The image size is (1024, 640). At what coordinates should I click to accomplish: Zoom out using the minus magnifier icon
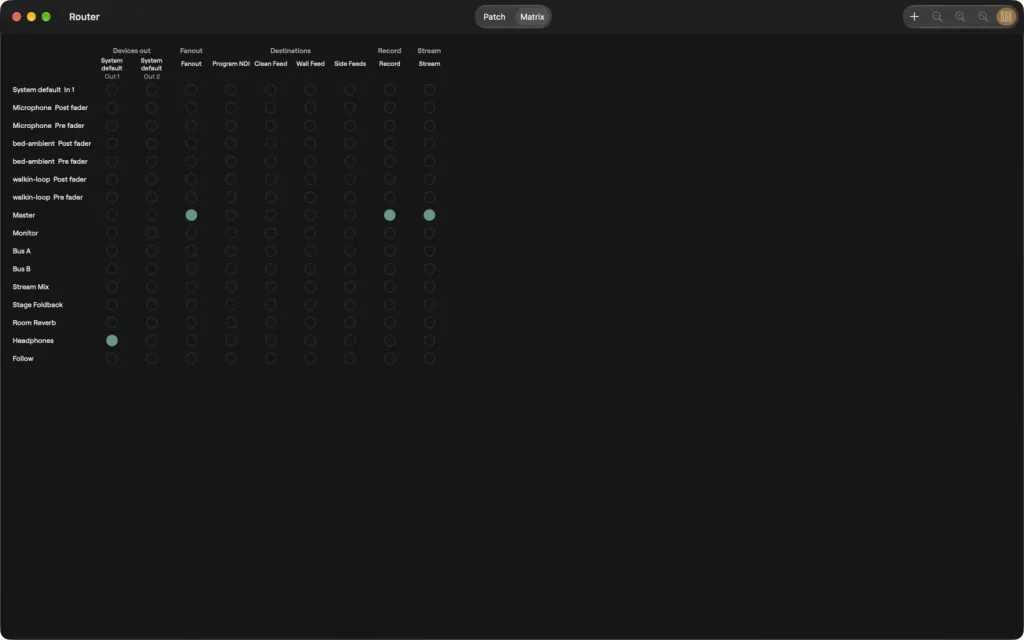[937, 17]
